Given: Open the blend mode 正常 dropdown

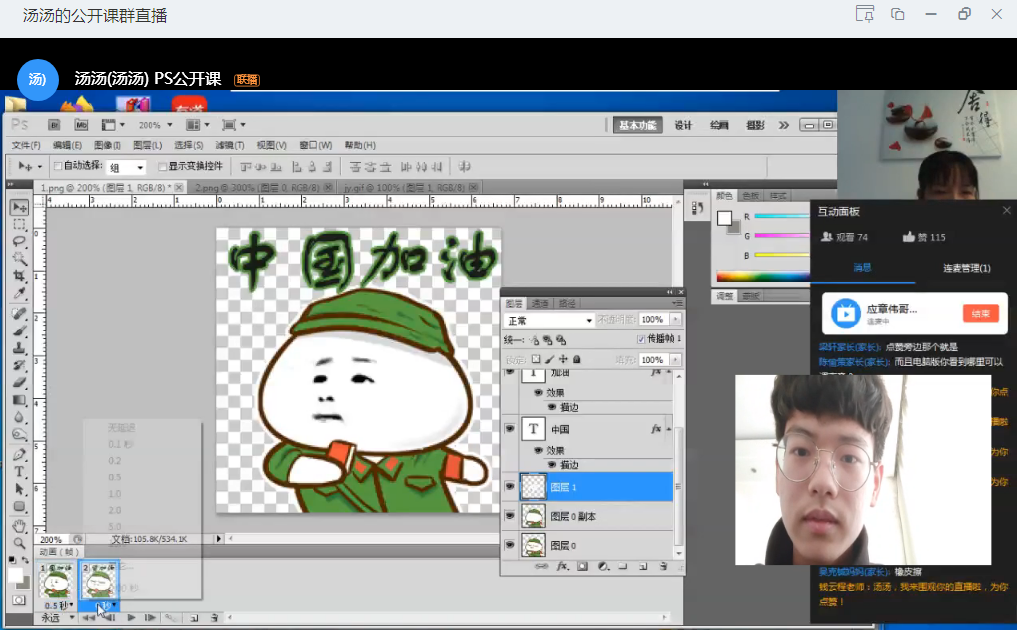Looking at the screenshot, I should (548, 320).
